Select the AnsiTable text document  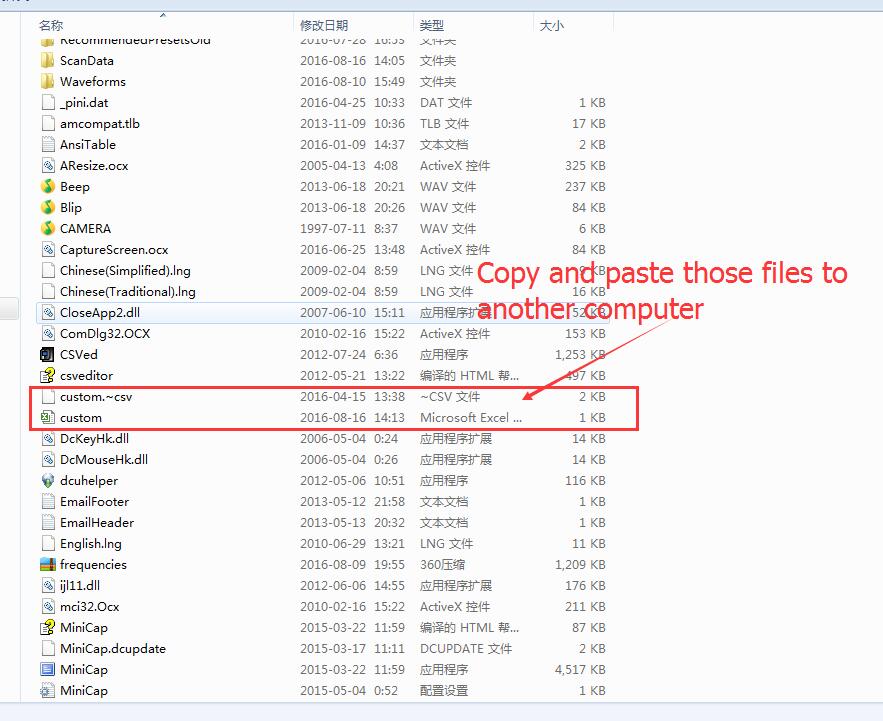click(x=87, y=144)
